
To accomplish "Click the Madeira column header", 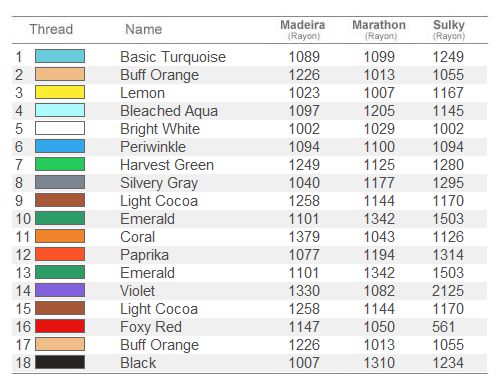I will (x=303, y=29).
